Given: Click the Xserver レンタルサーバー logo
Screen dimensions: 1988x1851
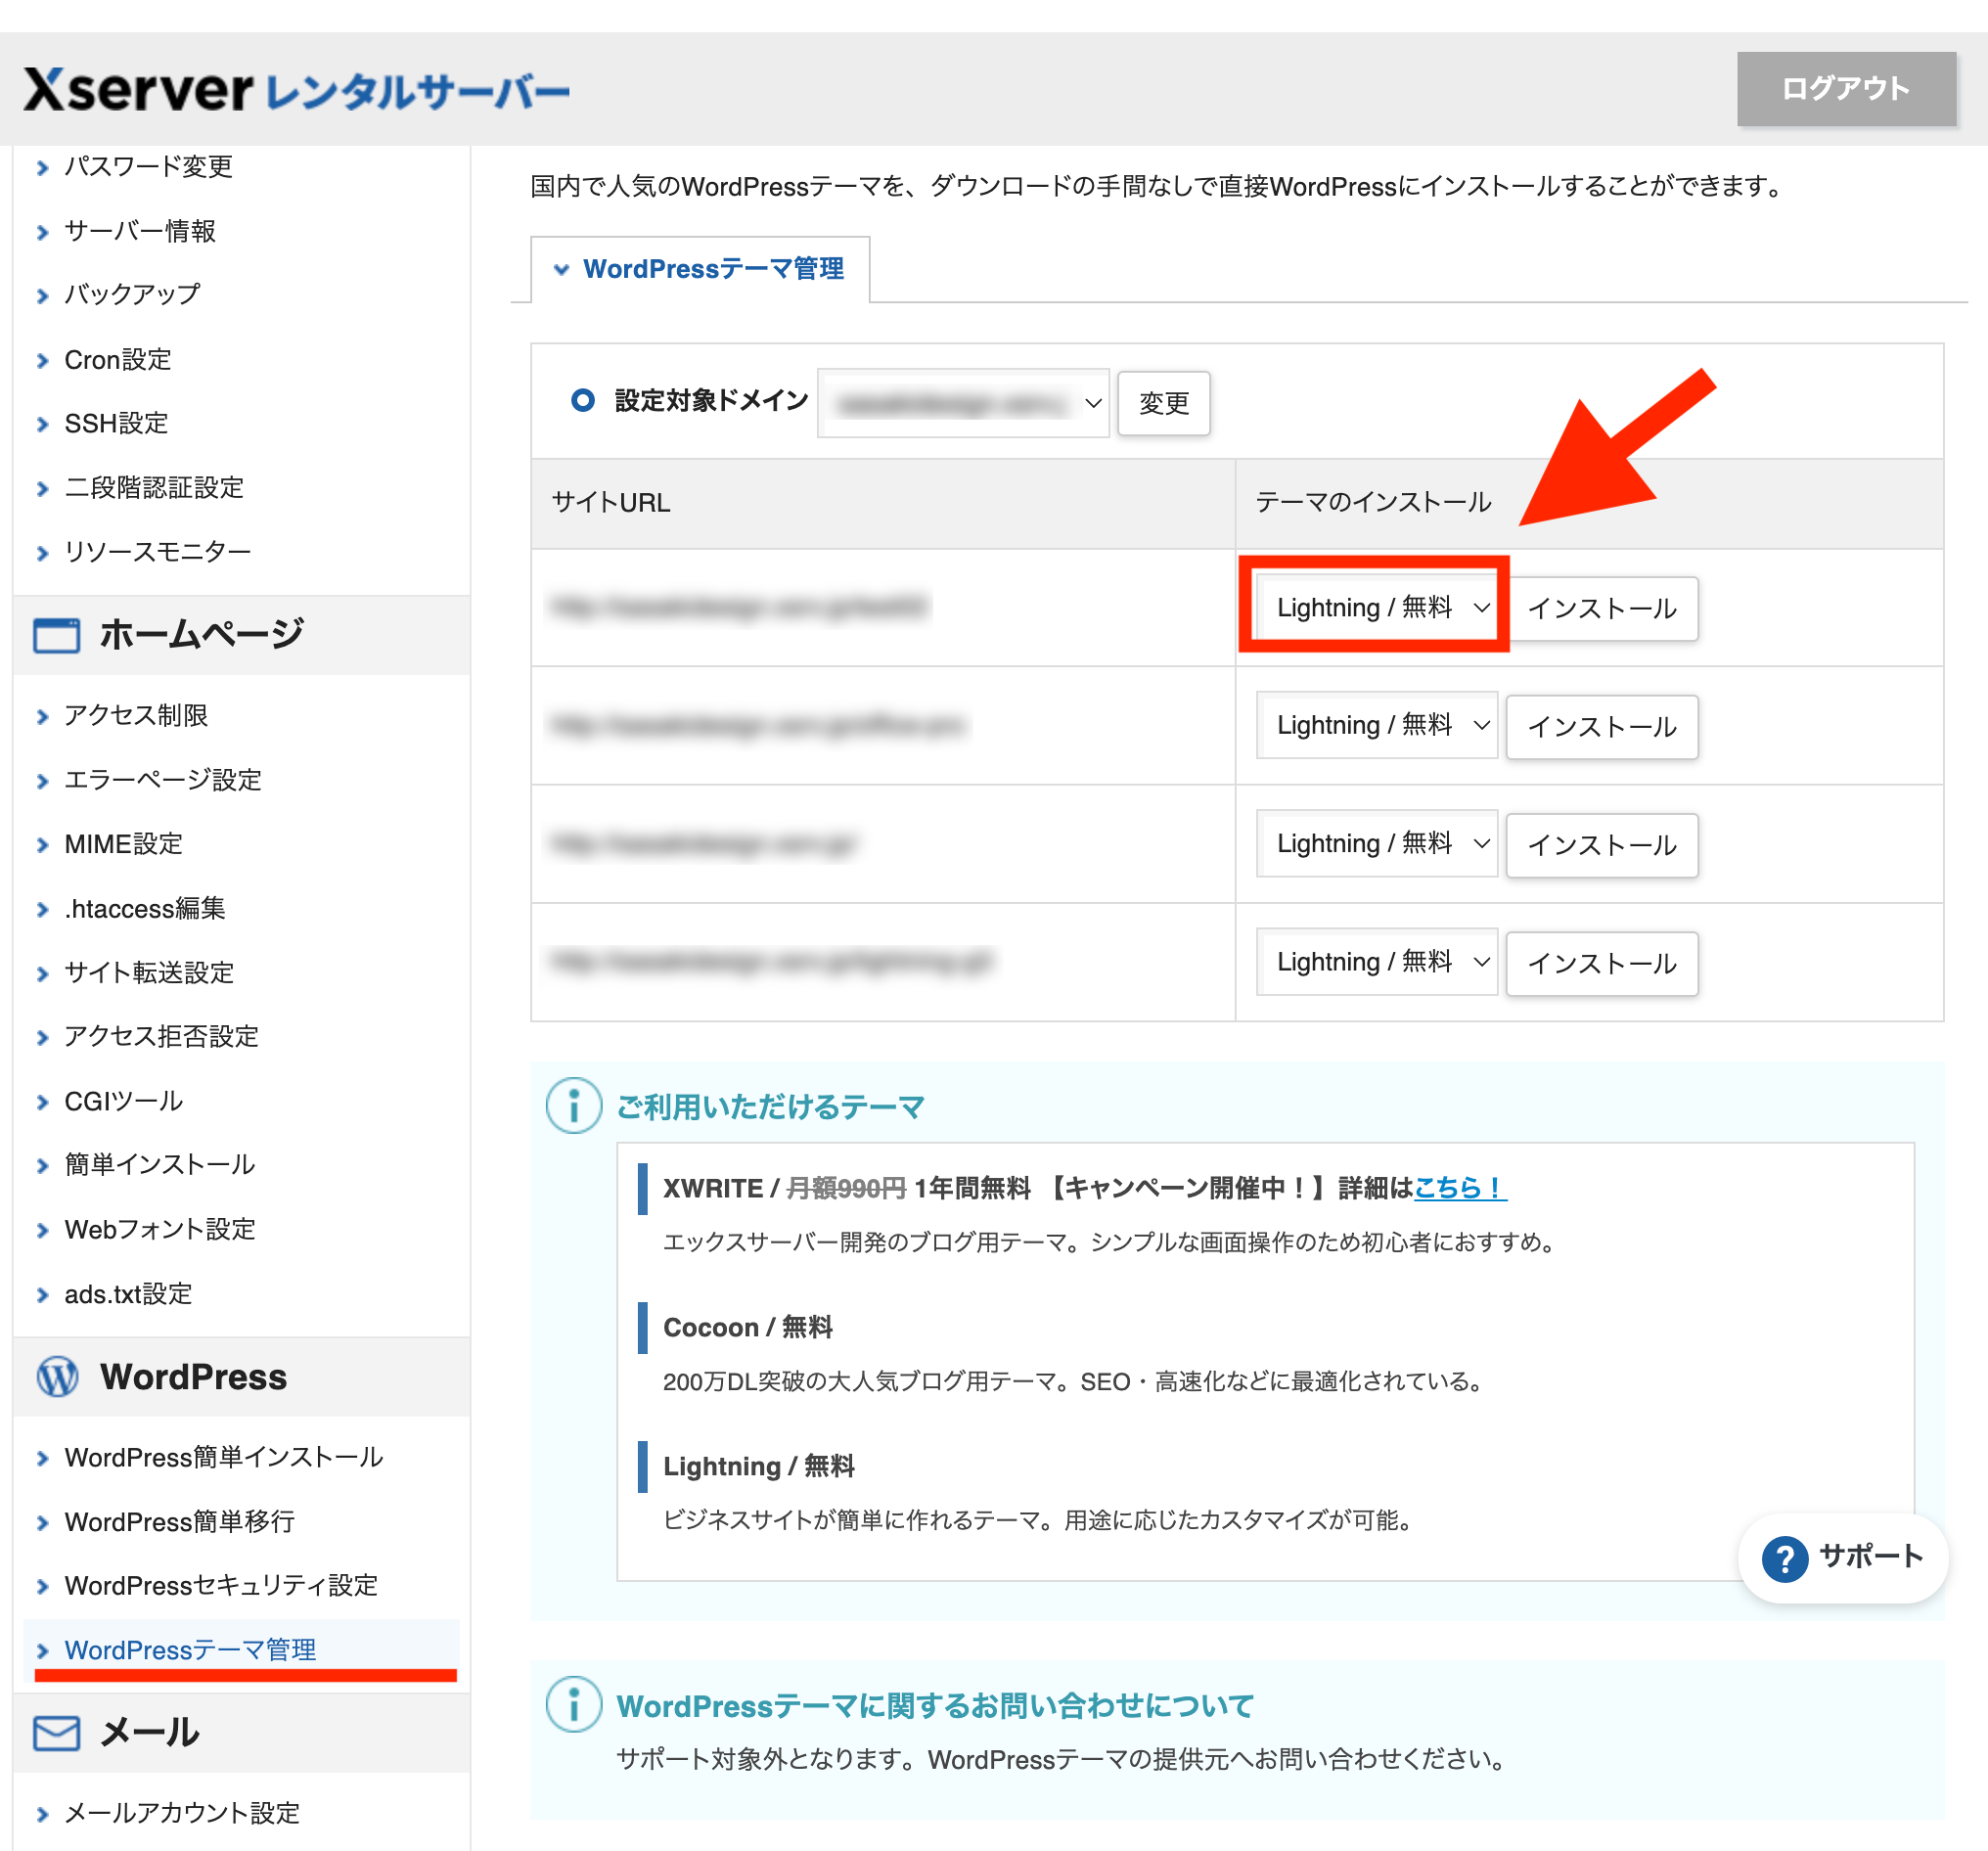Looking at the screenshot, I should (296, 90).
